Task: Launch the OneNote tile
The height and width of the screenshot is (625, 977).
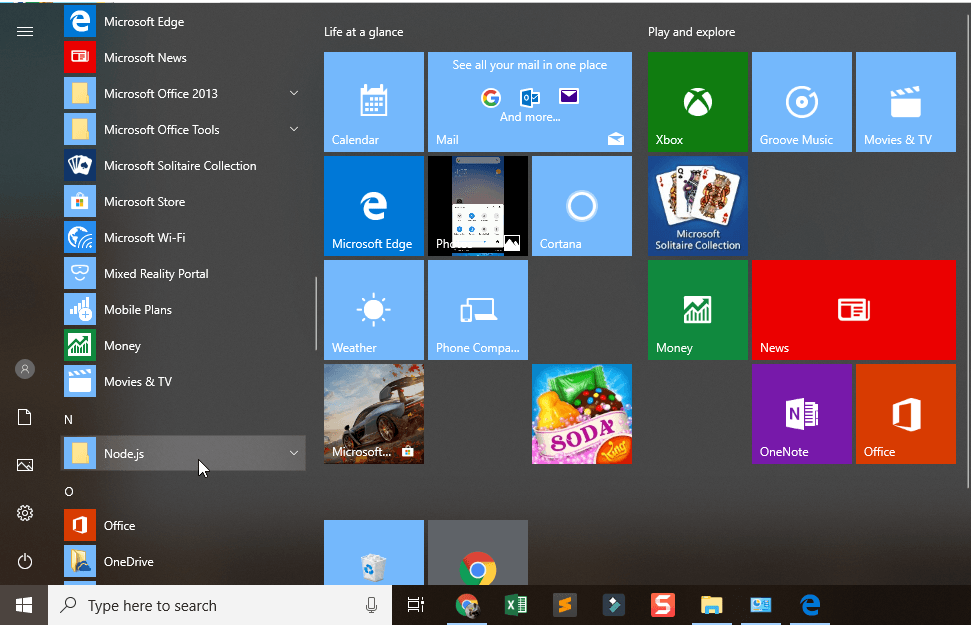Action: click(802, 414)
